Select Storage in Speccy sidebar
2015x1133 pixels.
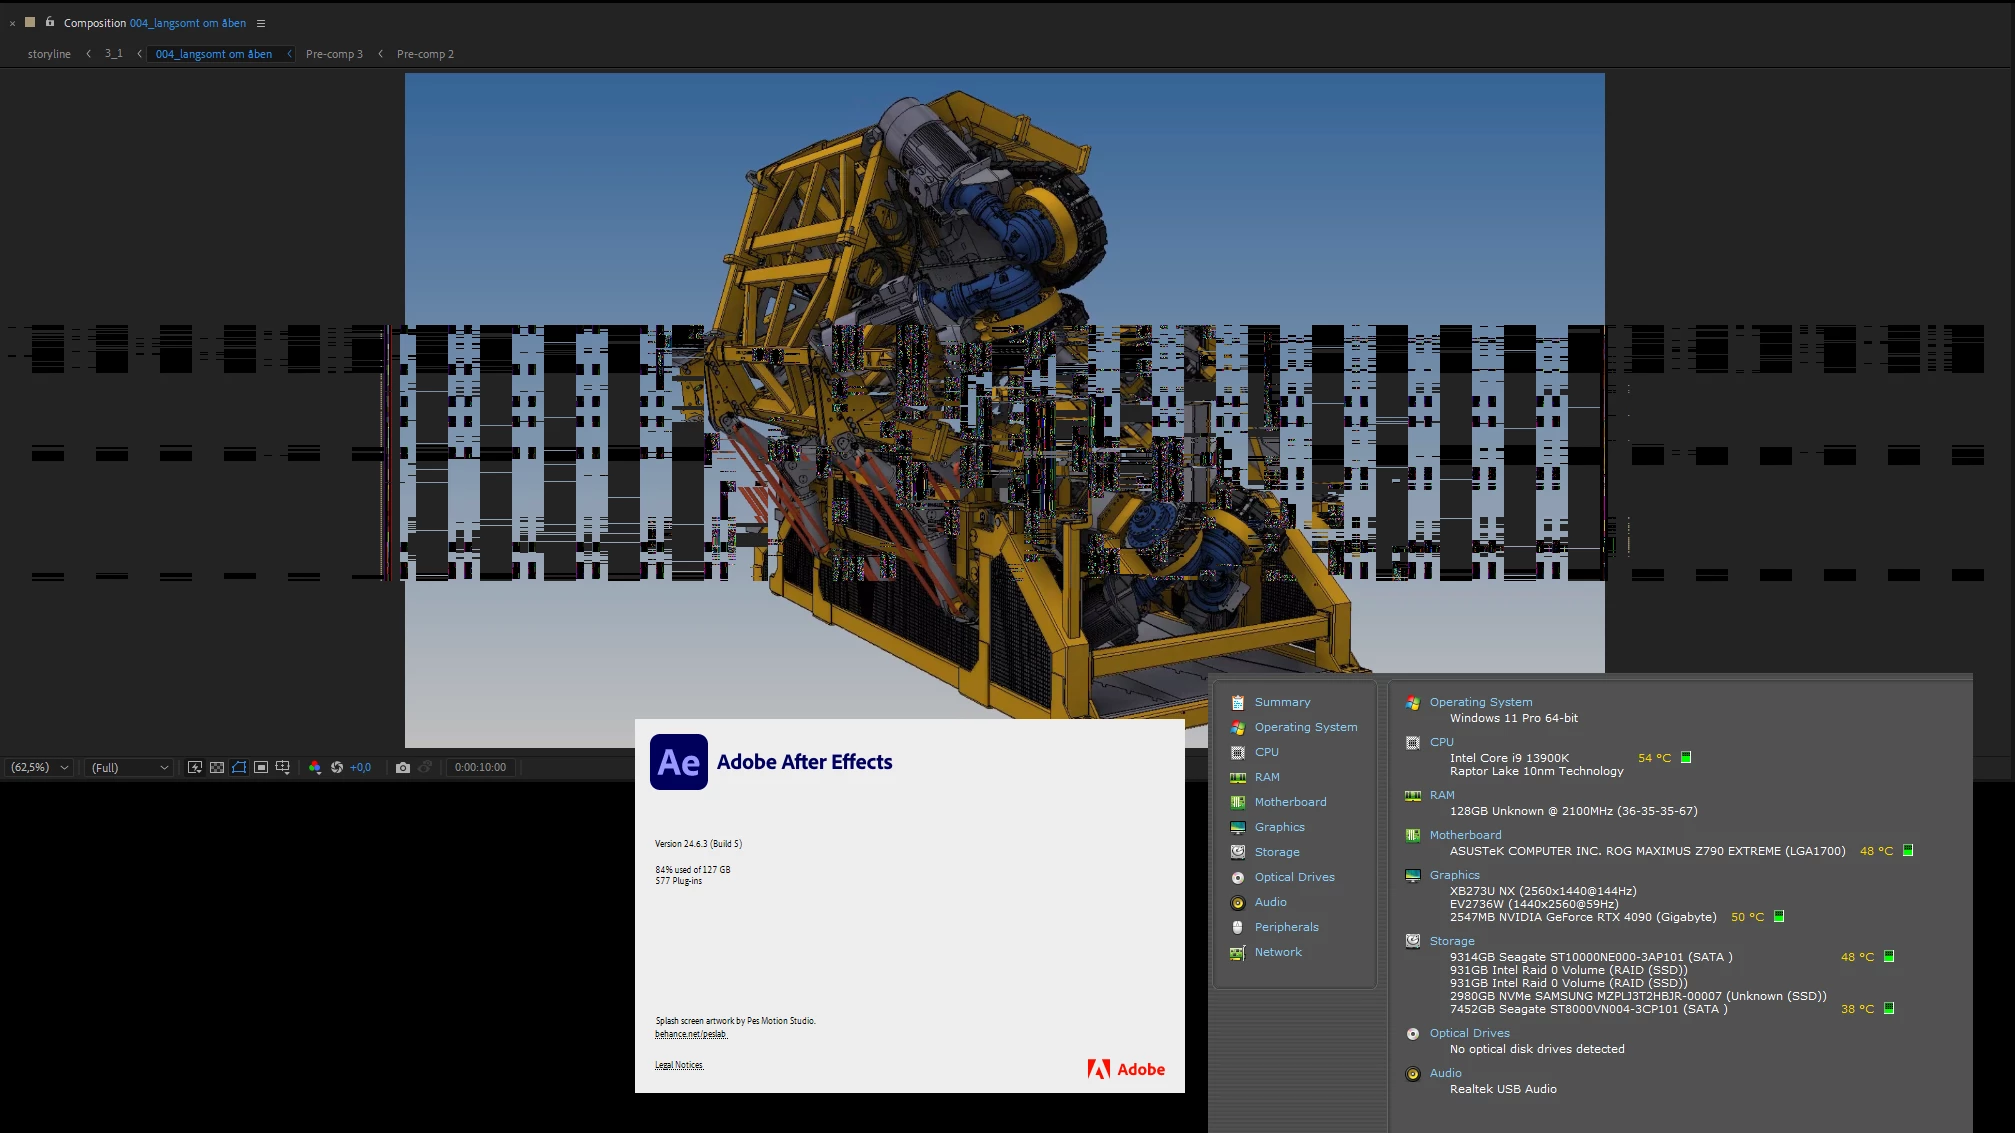(x=1277, y=852)
